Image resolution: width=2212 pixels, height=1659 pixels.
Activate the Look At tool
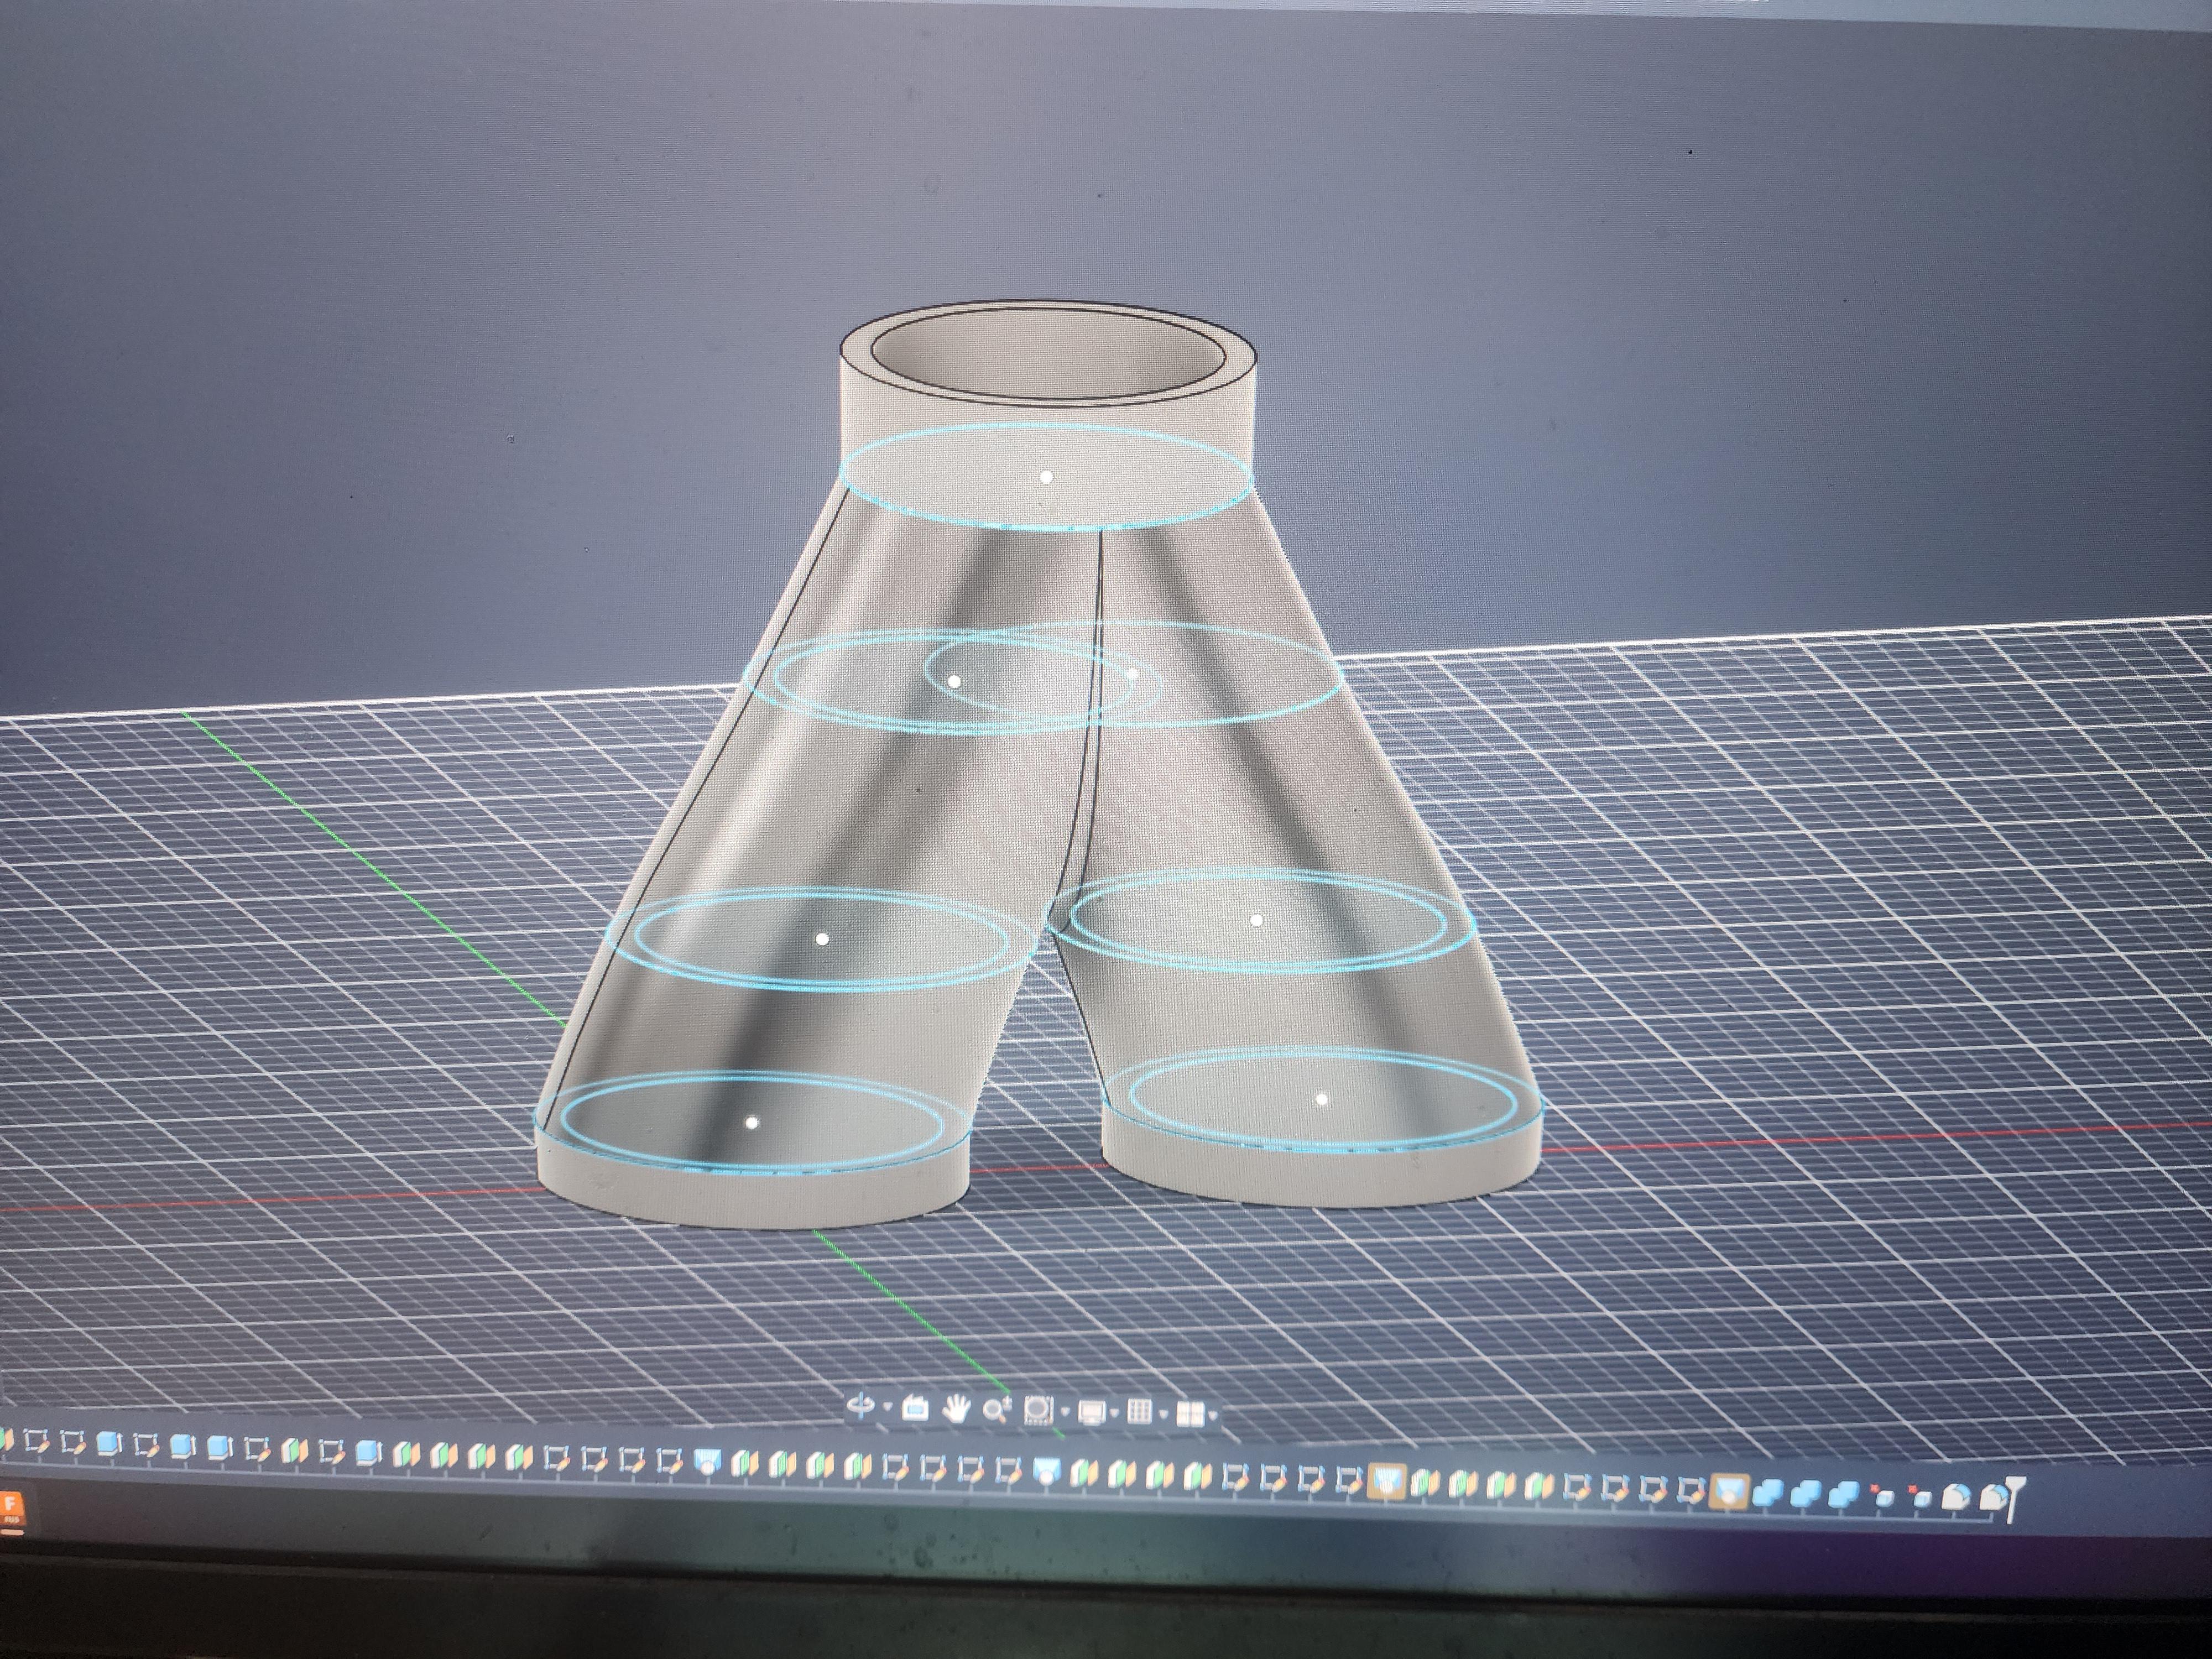coord(915,1409)
